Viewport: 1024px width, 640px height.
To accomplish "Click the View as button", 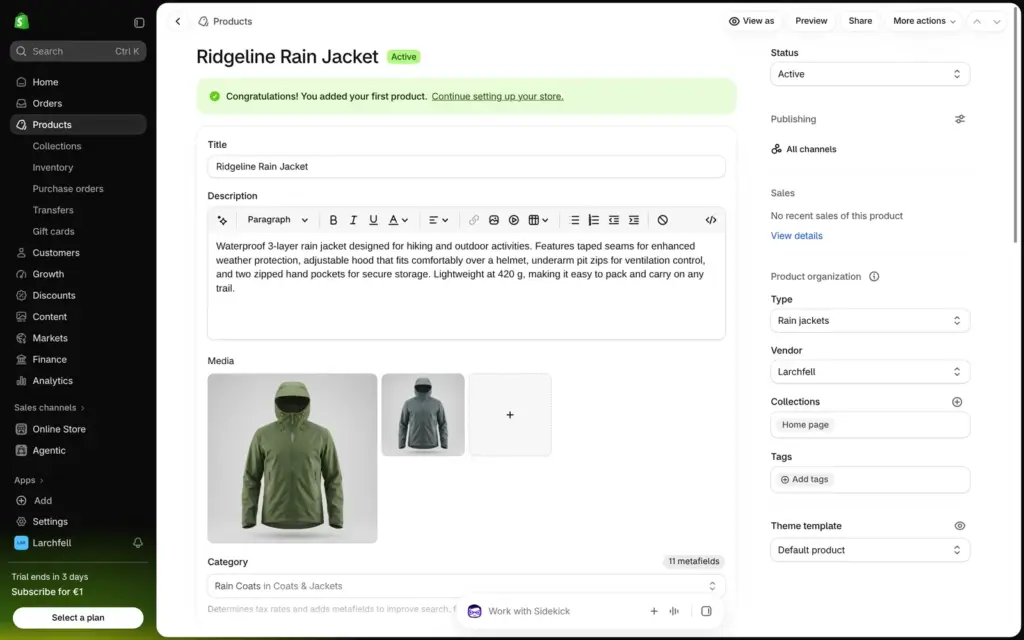I will (x=751, y=21).
